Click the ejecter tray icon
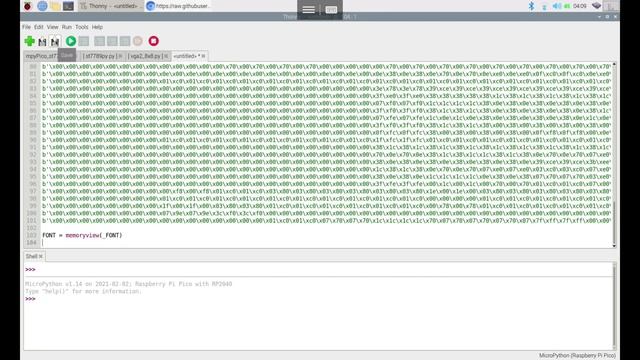 (x=597, y=6)
